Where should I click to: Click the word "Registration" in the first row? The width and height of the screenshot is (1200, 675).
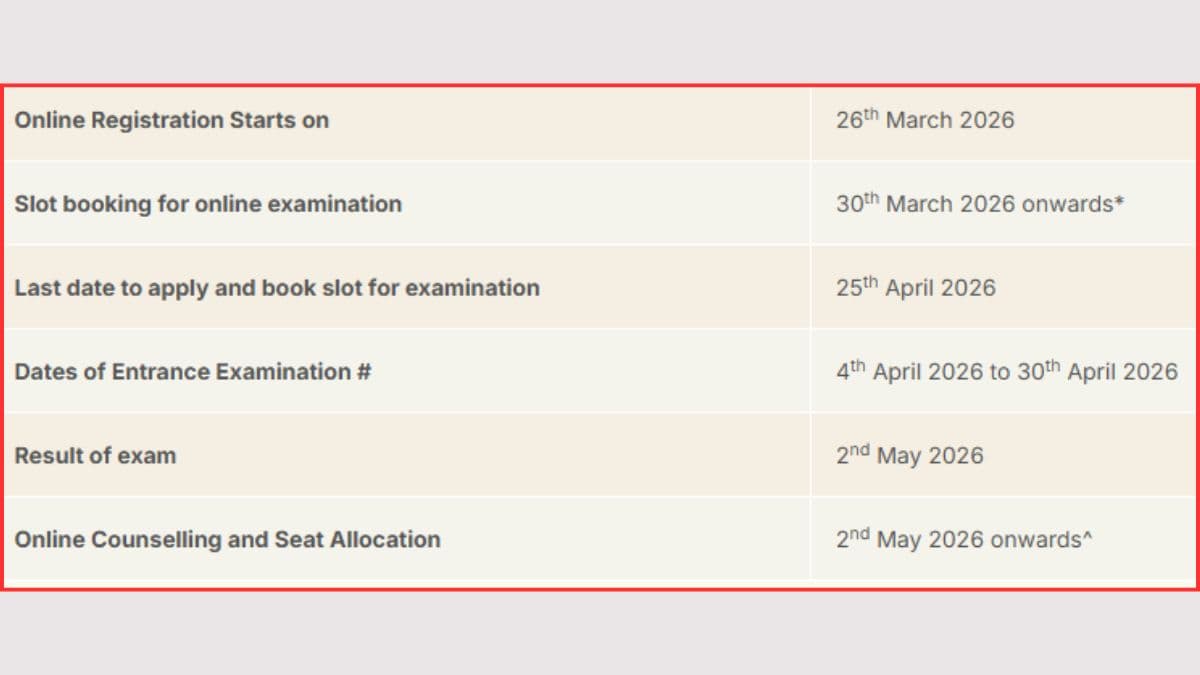(x=158, y=120)
